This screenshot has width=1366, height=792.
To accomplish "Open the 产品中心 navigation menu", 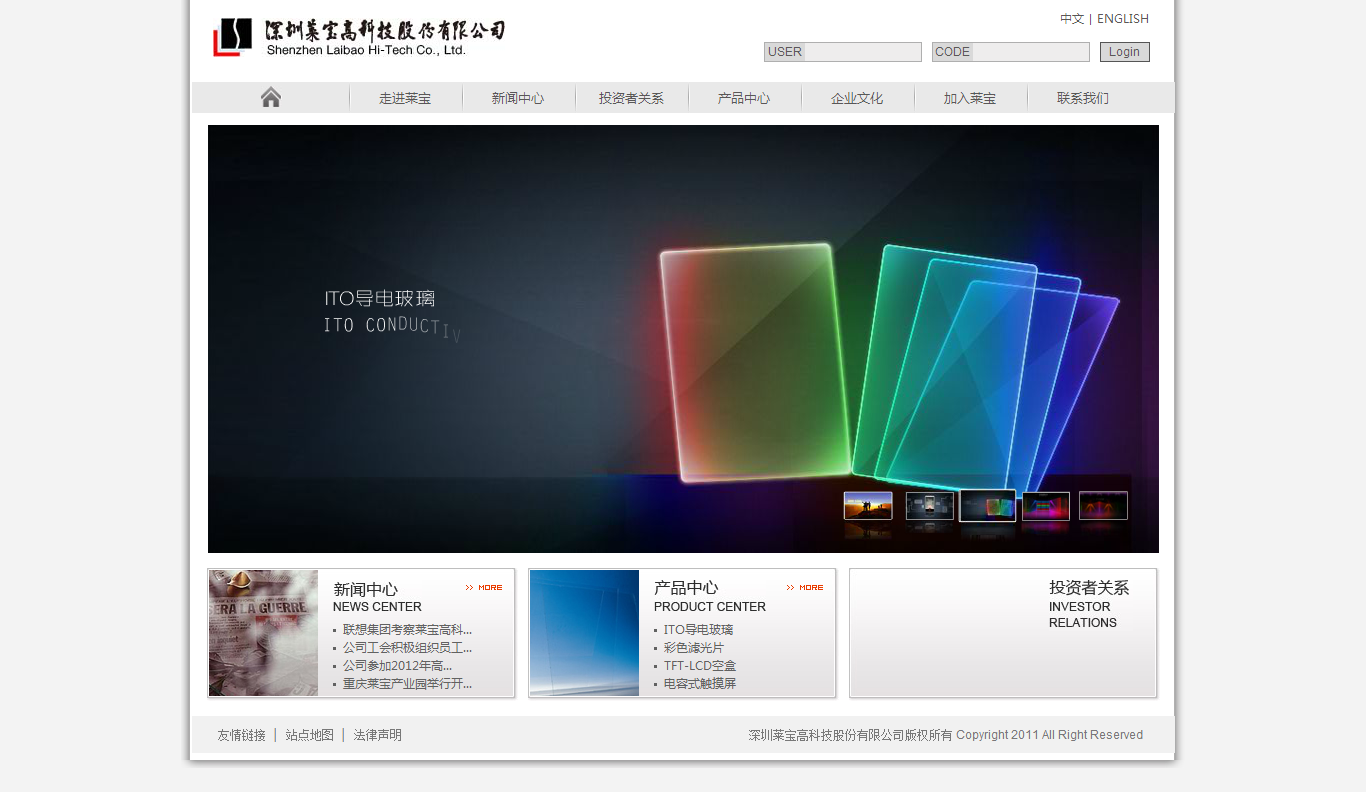I will [744, 98].
